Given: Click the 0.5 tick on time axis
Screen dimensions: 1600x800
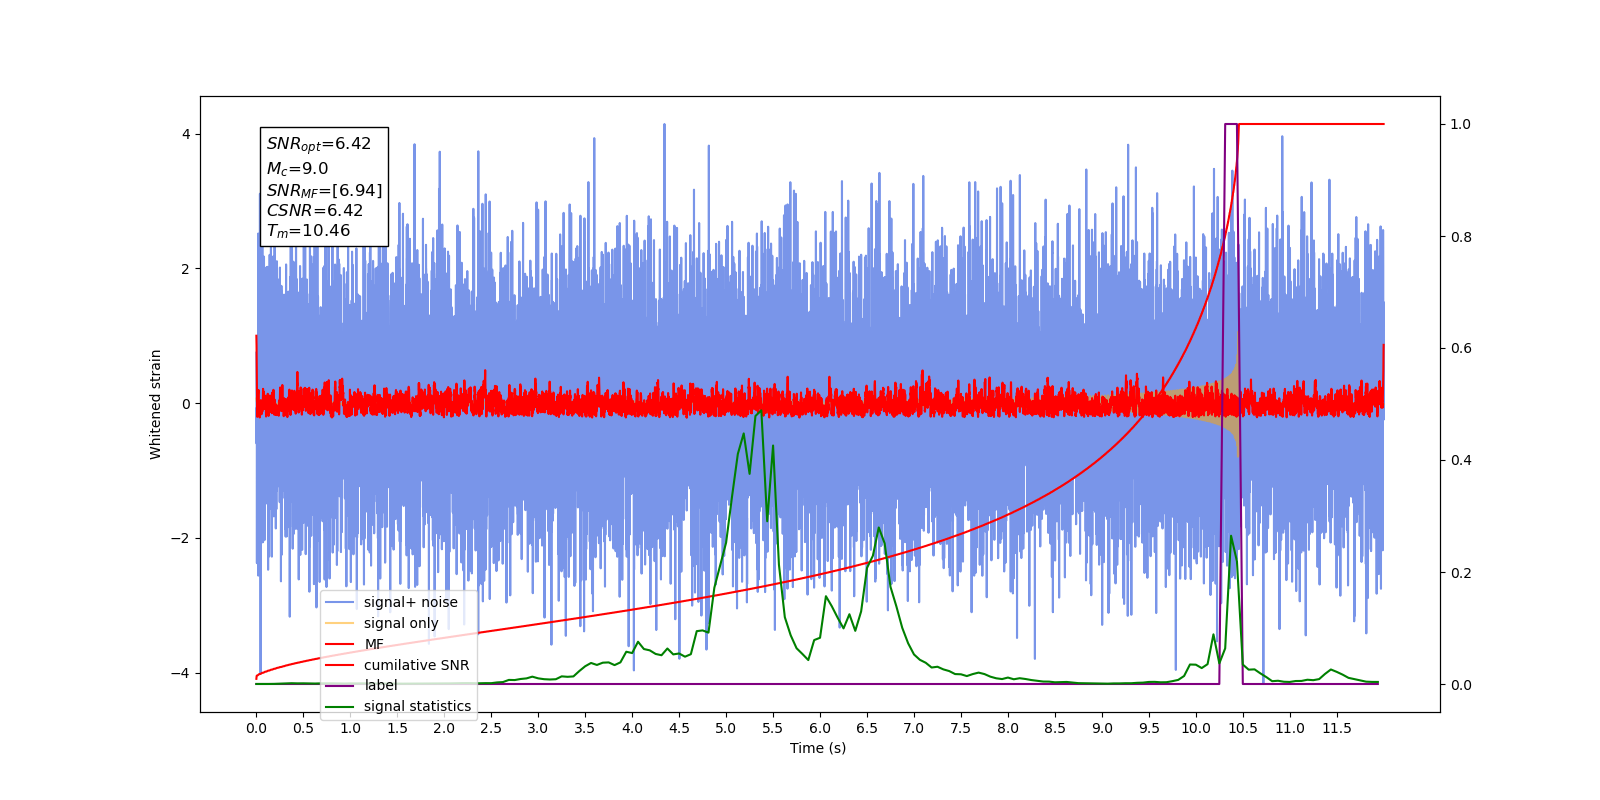Looking at the screenshot, I should click(x=303, y=728).
